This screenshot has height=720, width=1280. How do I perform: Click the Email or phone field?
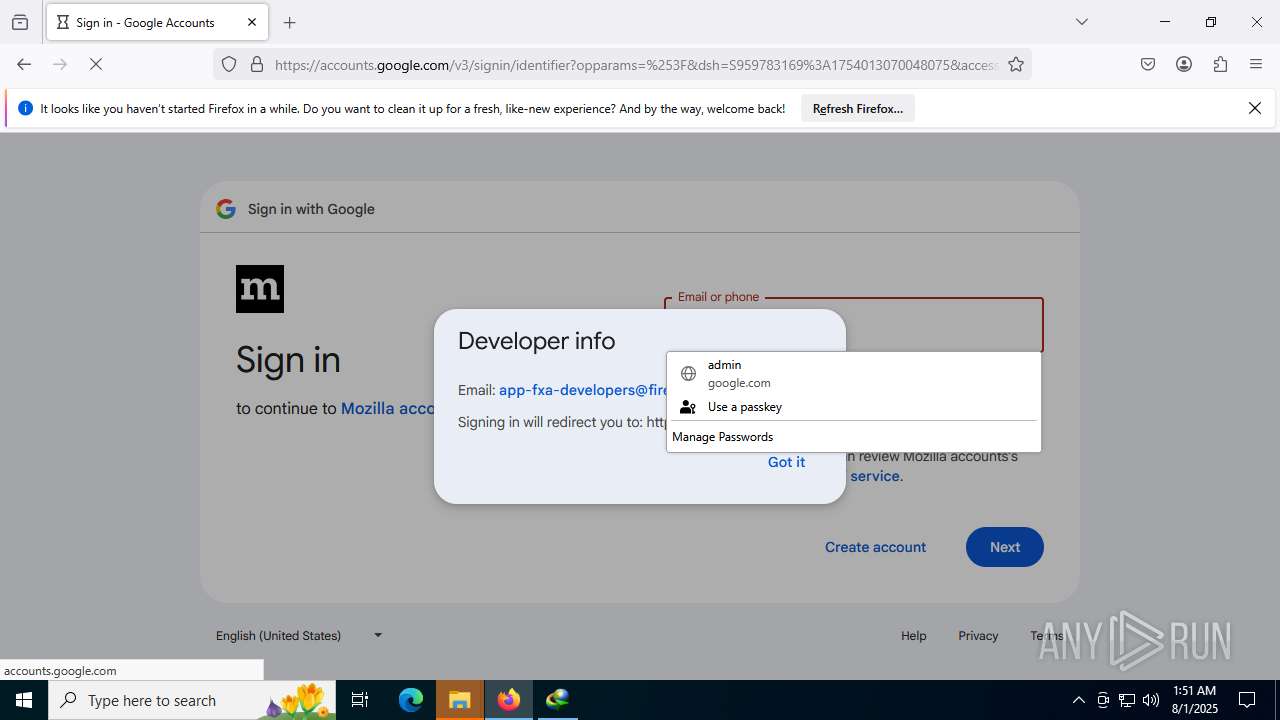tap(854, 325)
